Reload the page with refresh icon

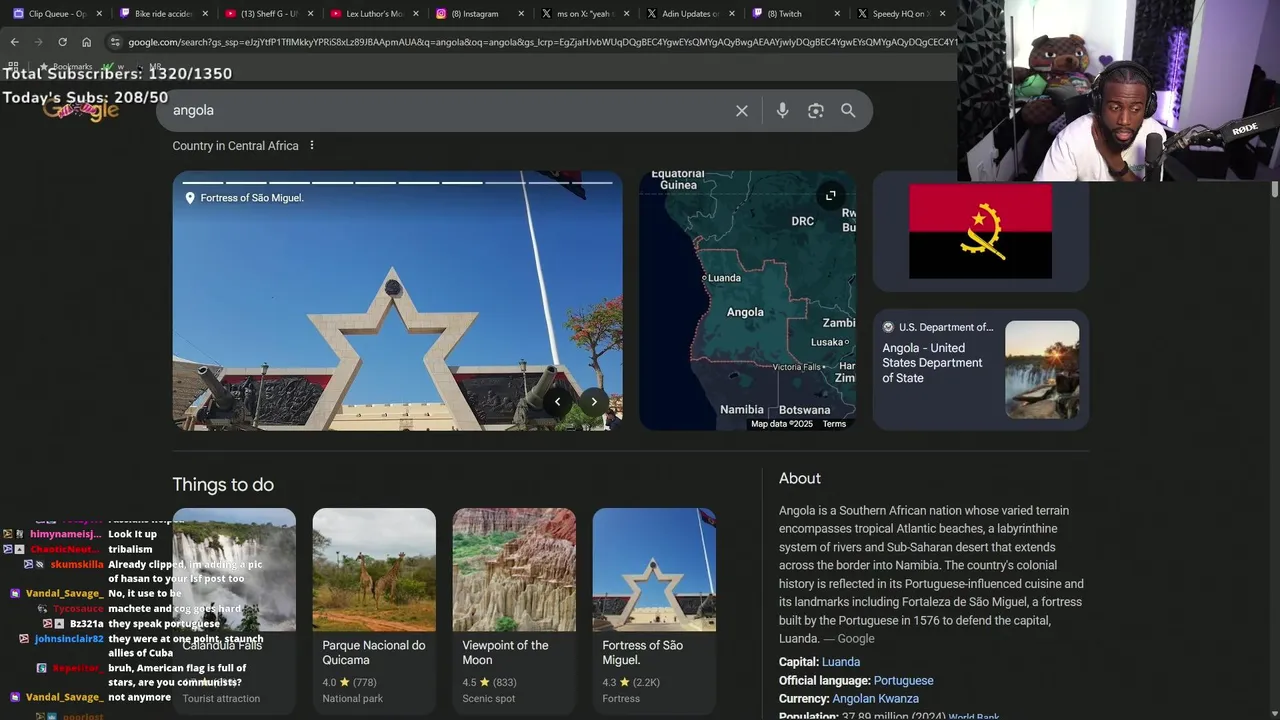[x=62, y=42]
